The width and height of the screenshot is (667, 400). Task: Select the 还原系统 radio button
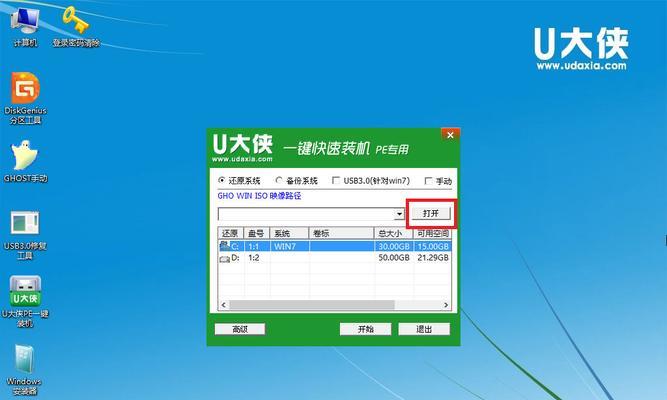[222, 180]
